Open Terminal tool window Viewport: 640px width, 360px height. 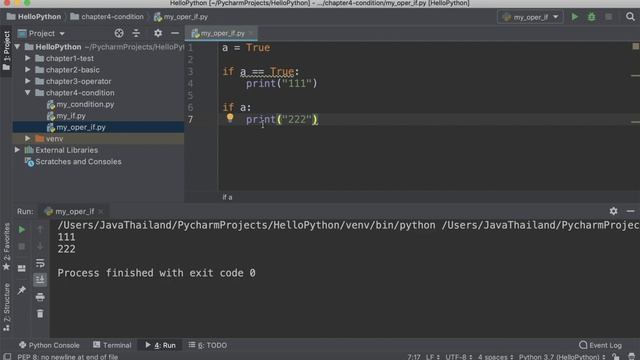pos(112,345)
